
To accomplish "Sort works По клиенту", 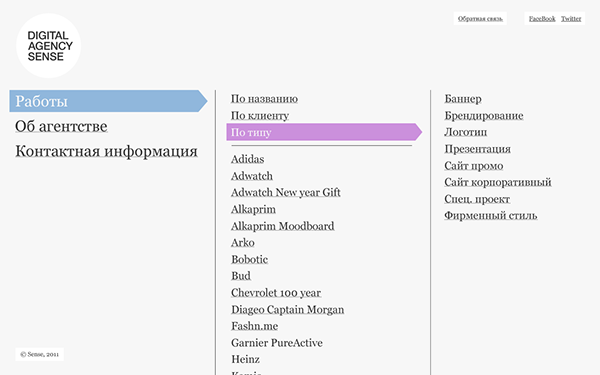I will coord(260,116).
